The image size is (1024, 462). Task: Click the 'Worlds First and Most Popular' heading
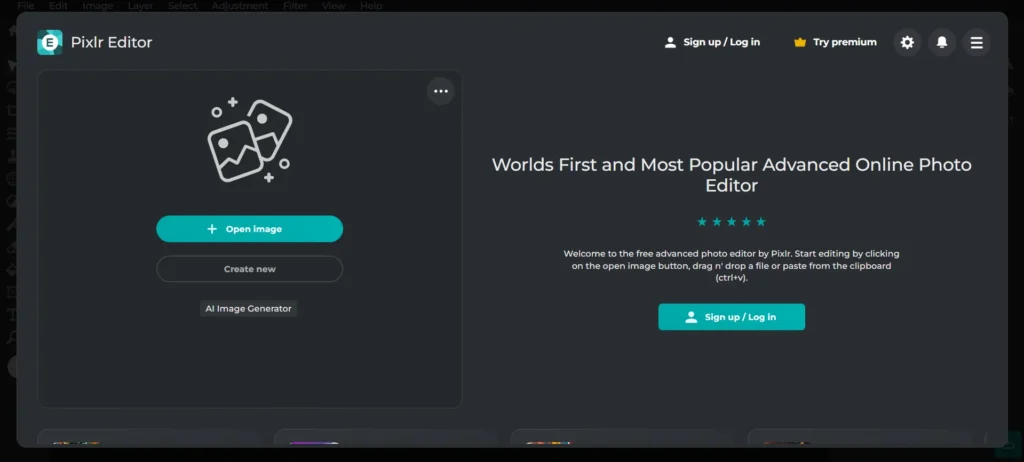(x=731, y=175)
